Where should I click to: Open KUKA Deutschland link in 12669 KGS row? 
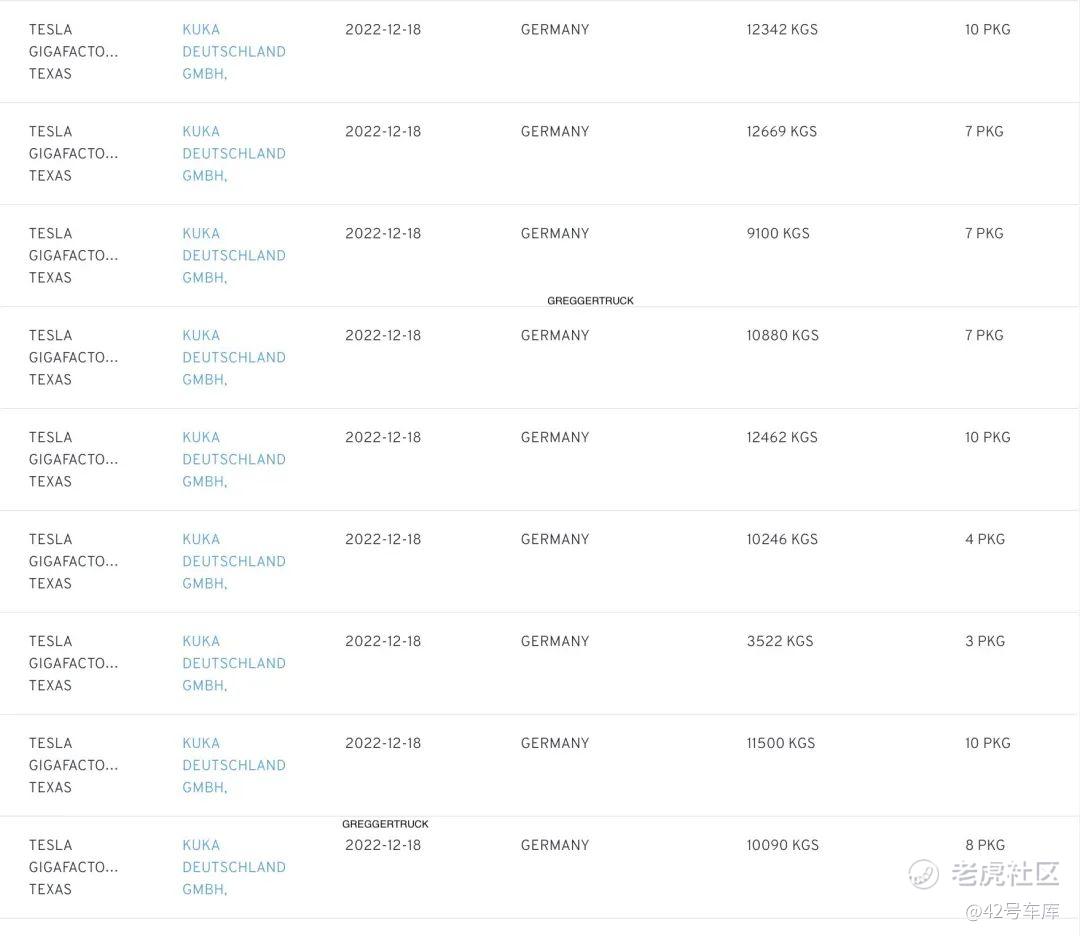233,154
